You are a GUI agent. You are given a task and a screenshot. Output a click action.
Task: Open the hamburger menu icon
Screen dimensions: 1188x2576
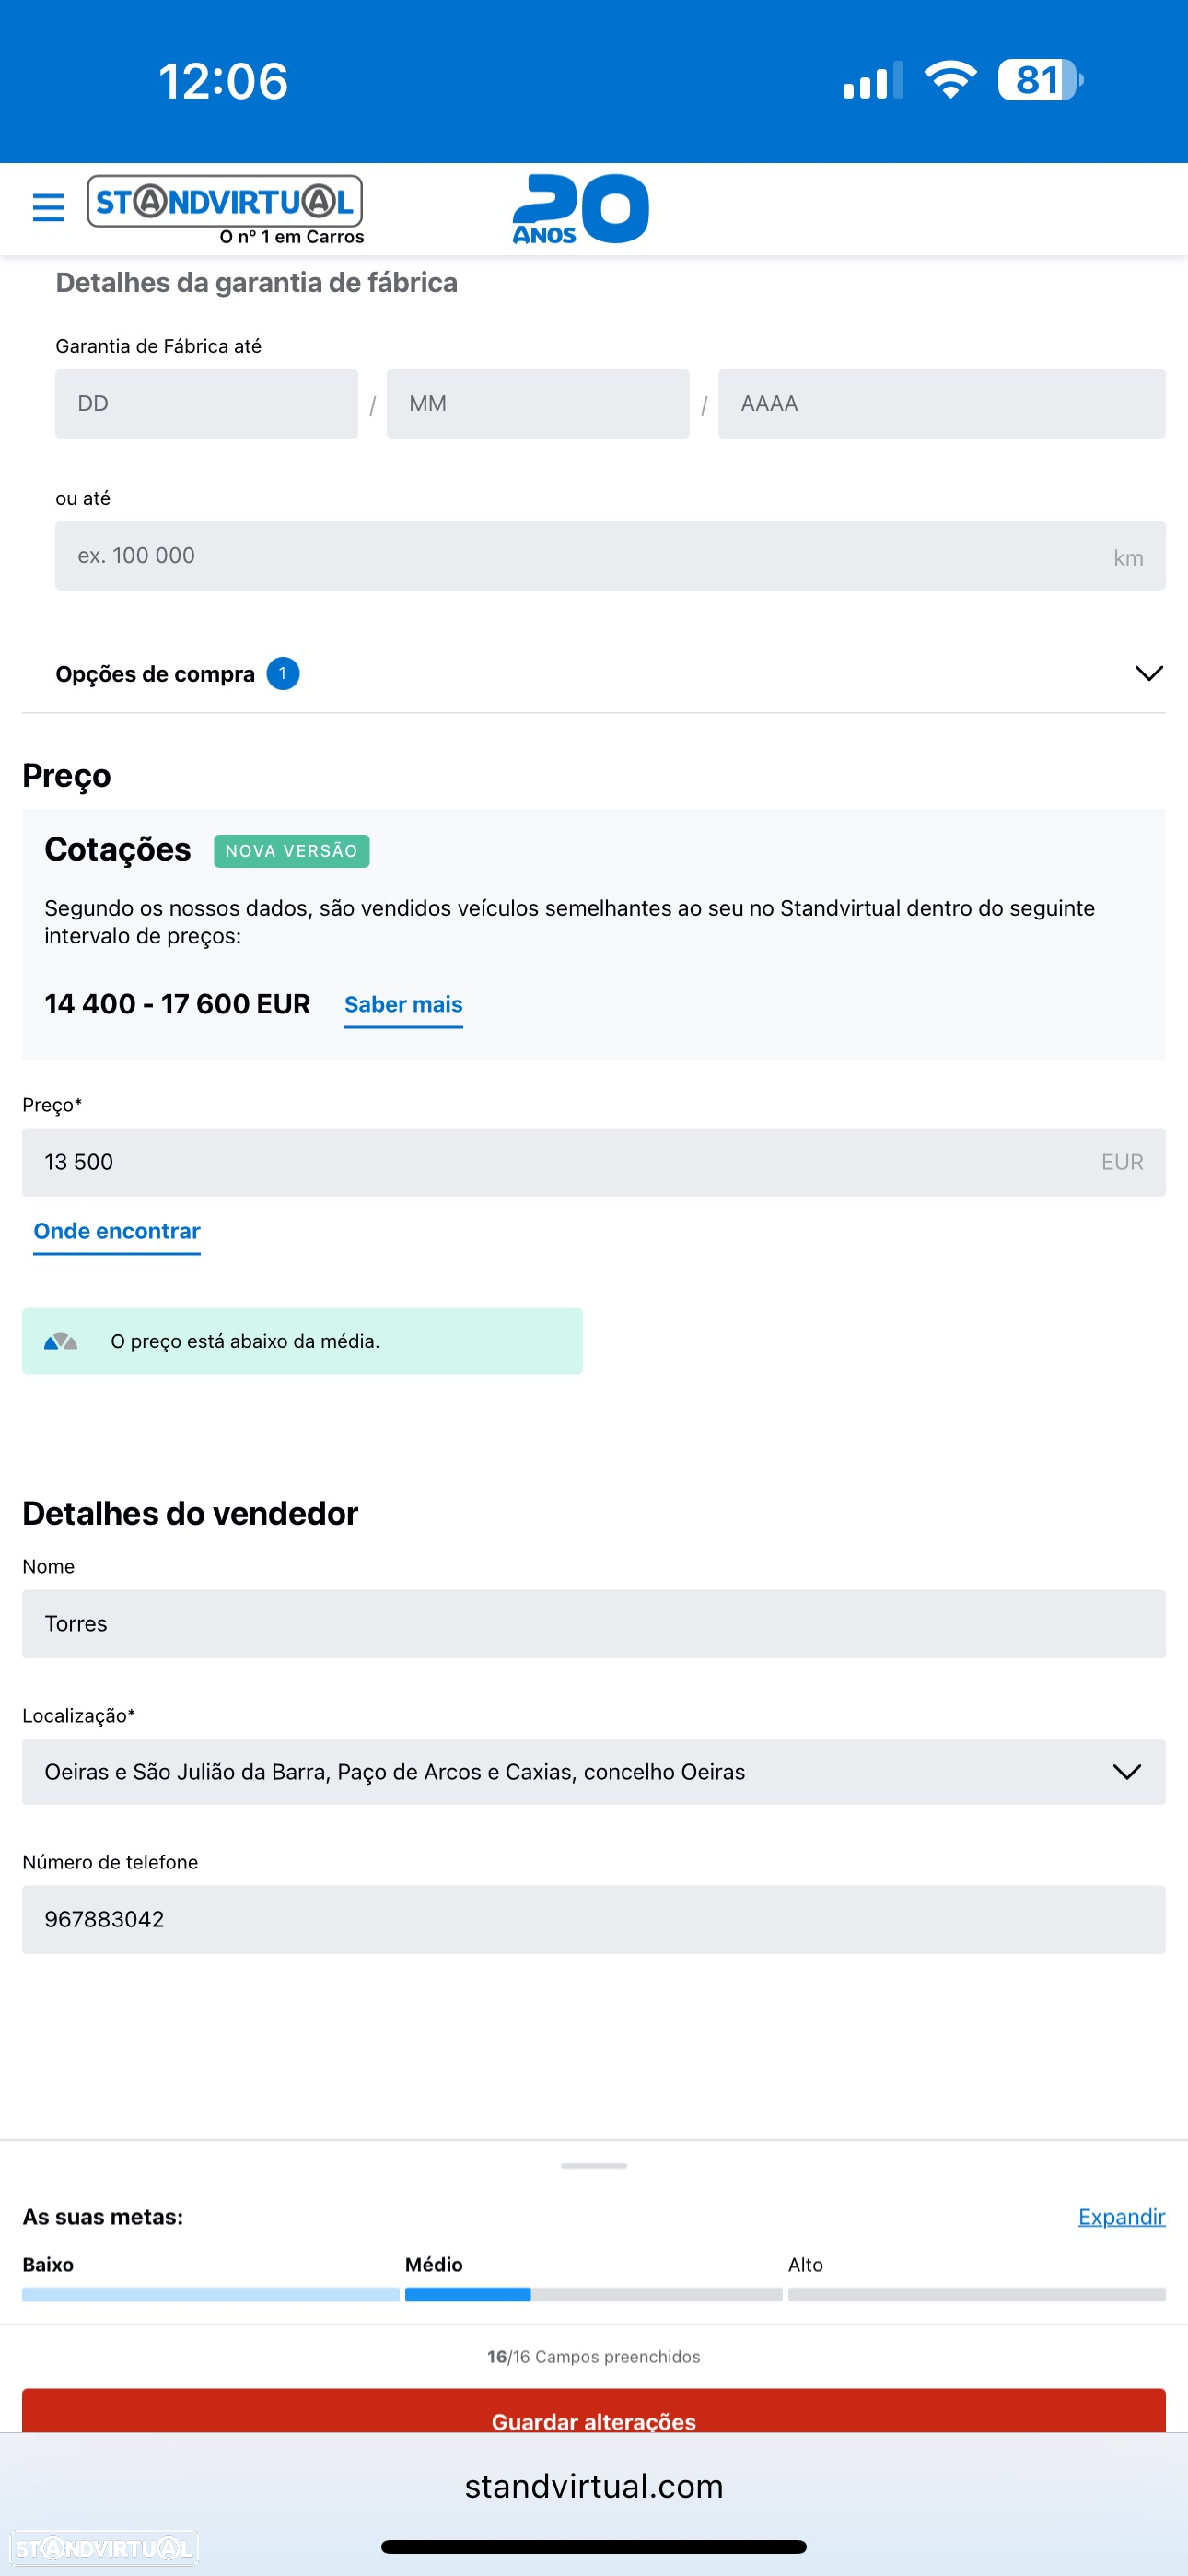48,208
